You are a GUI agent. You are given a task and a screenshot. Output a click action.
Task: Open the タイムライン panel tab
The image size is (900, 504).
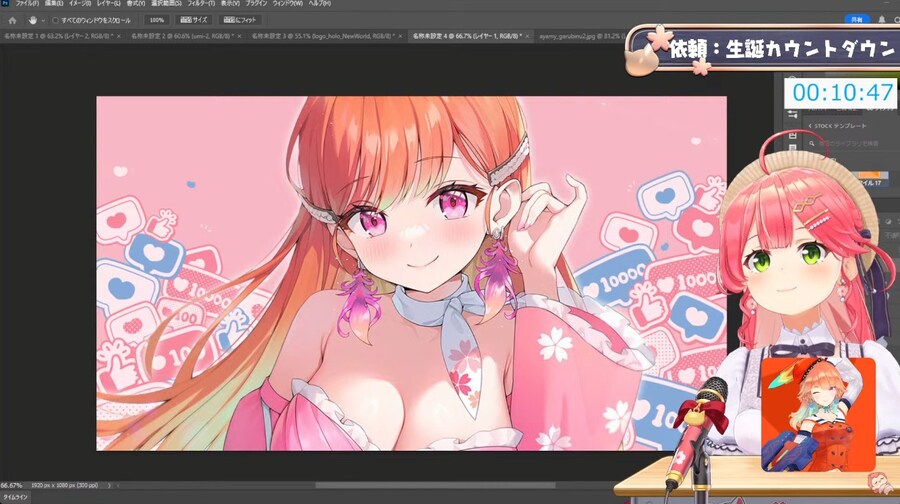click(x=15, y=497)
